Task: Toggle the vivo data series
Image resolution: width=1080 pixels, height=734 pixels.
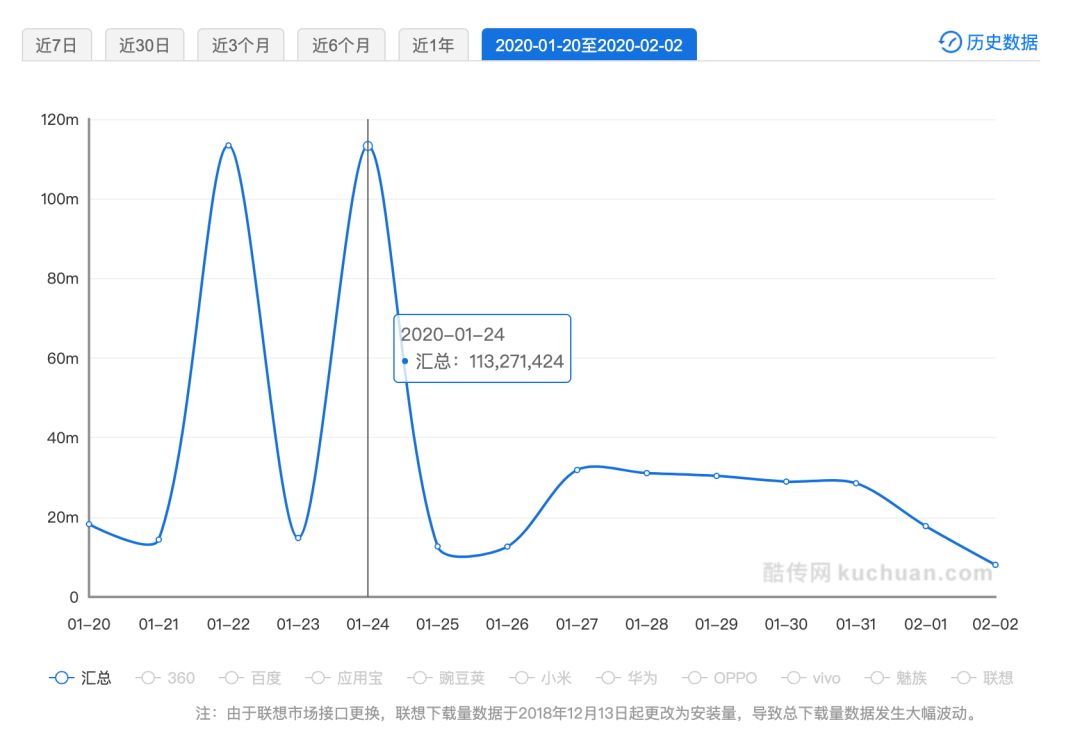Action: tap(791, 677)
